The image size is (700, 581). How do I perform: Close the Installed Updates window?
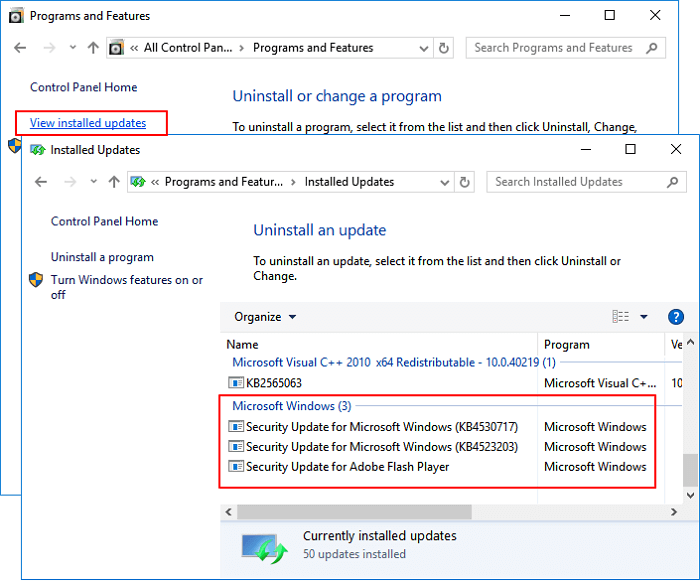[x=676, y=149]
